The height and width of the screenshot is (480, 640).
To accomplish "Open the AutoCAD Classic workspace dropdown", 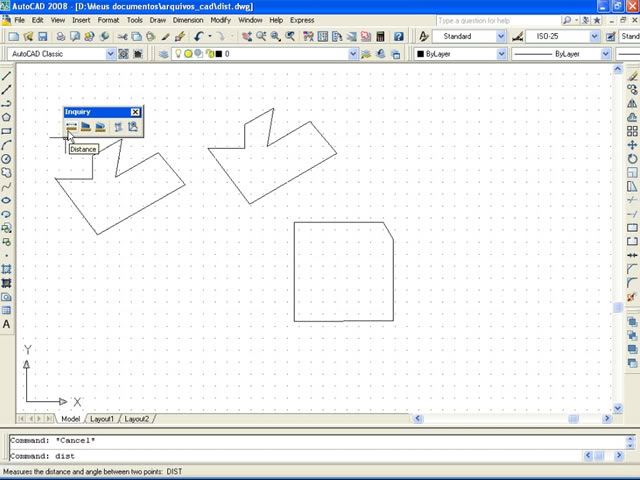I will [x=111, y=54].
